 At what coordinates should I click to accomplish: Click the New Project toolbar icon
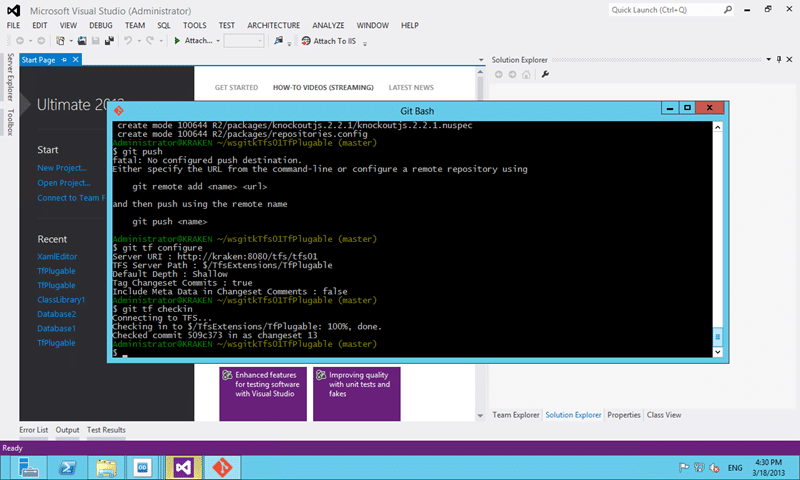pos(60,41)
